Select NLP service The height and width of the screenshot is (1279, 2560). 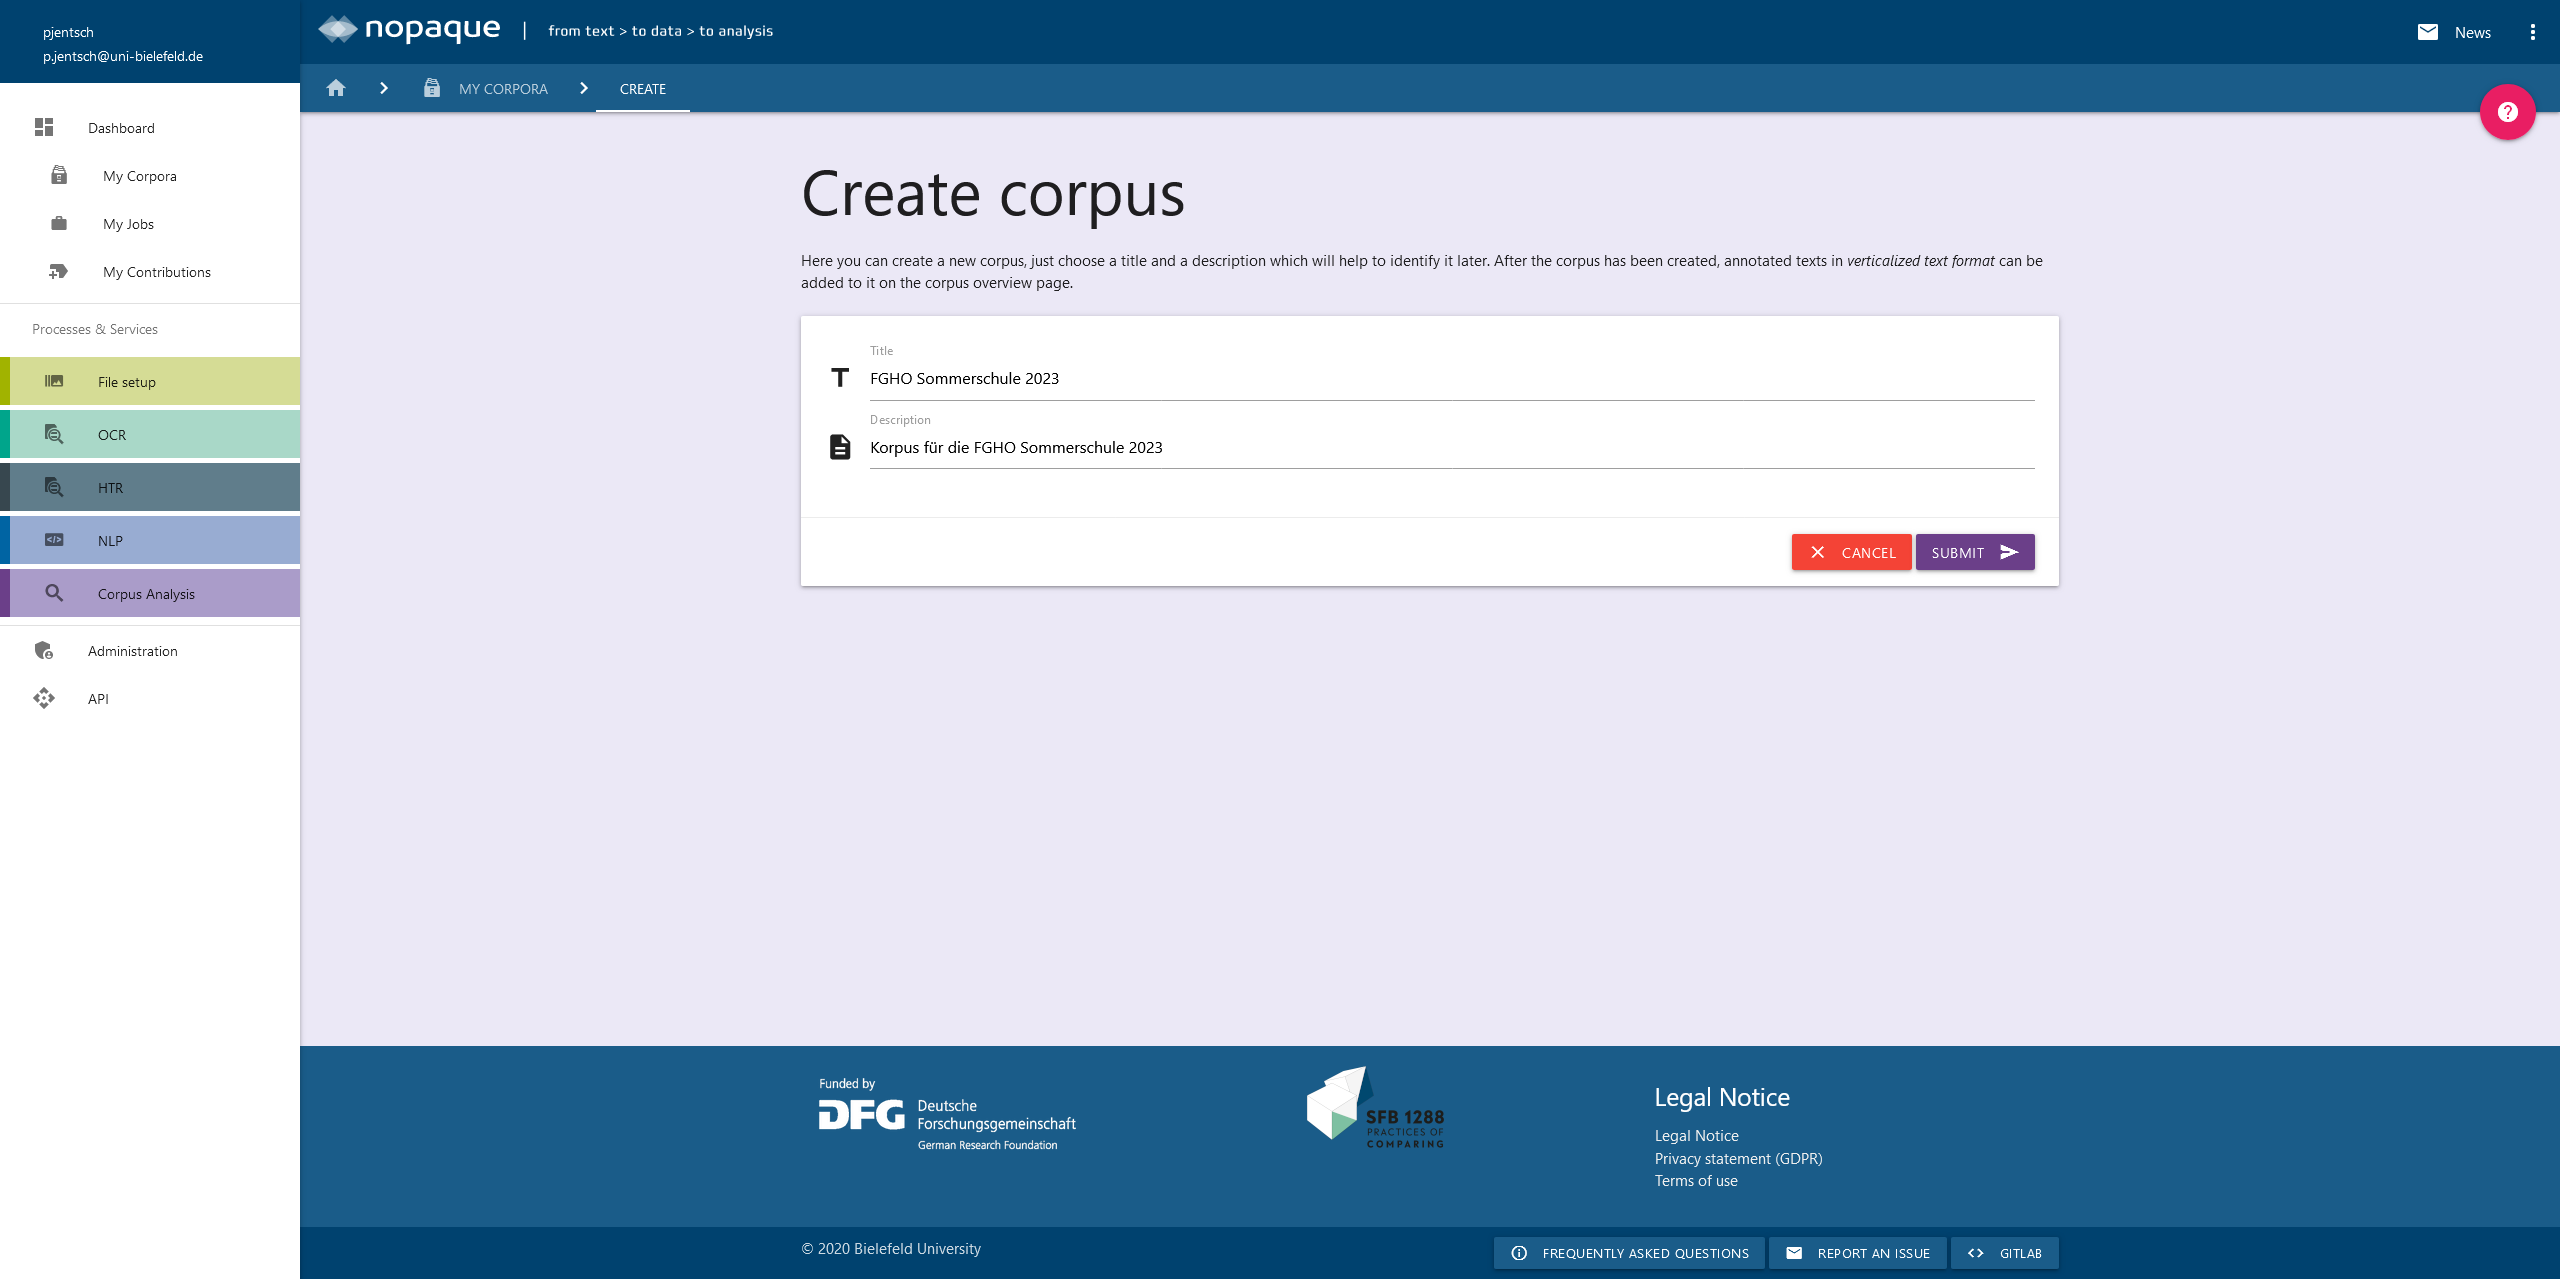[x=150, y=540]
